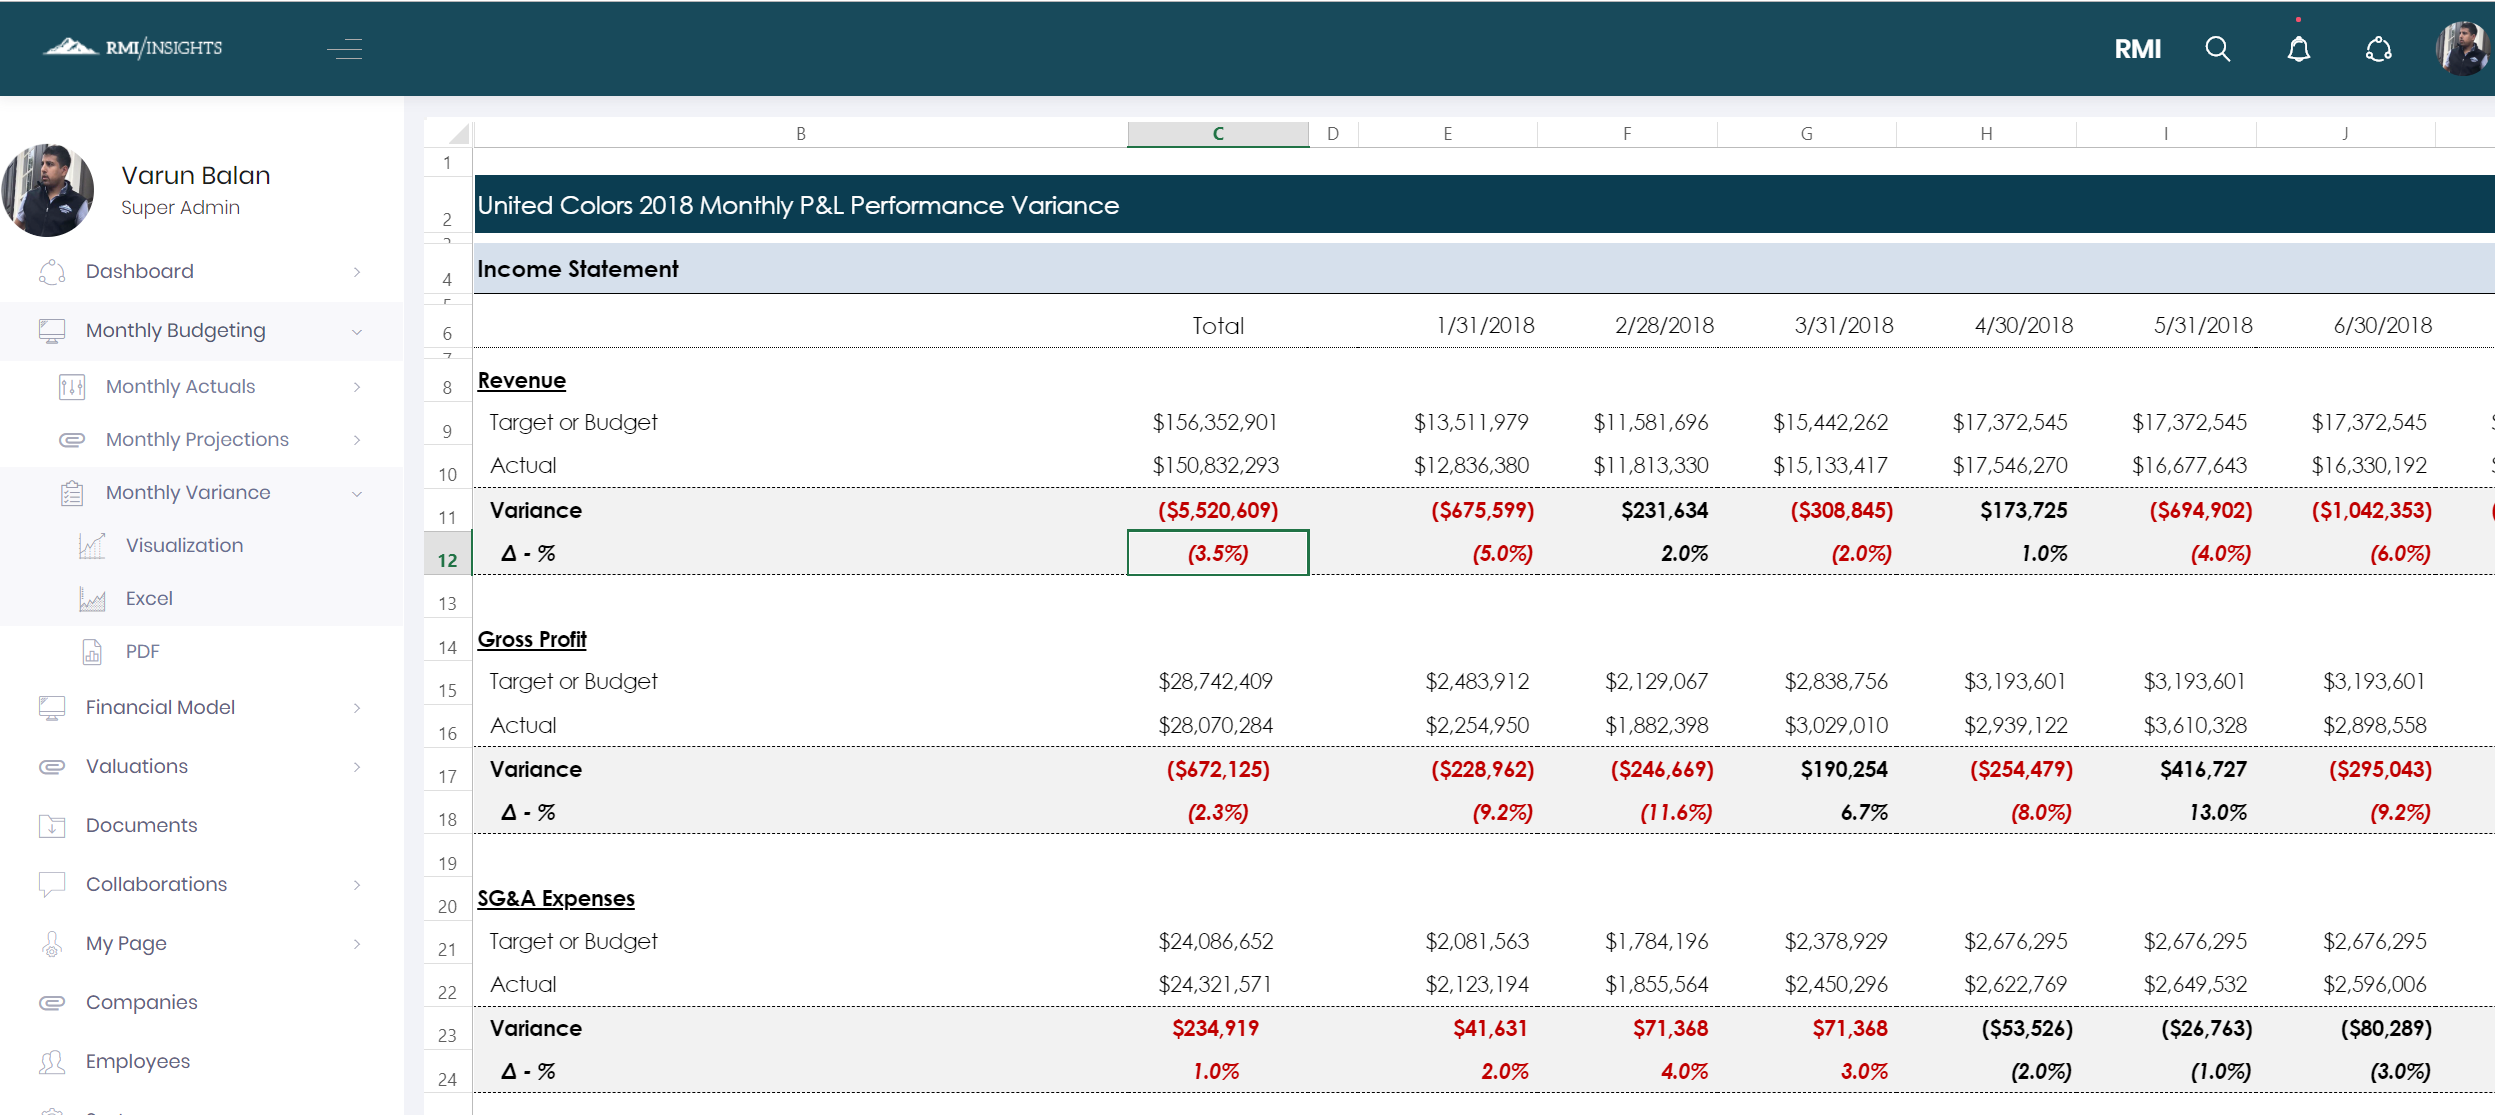Click the PDF document icon
The height and width of the screenshot is (1115, 2495).
click(92, 652)
